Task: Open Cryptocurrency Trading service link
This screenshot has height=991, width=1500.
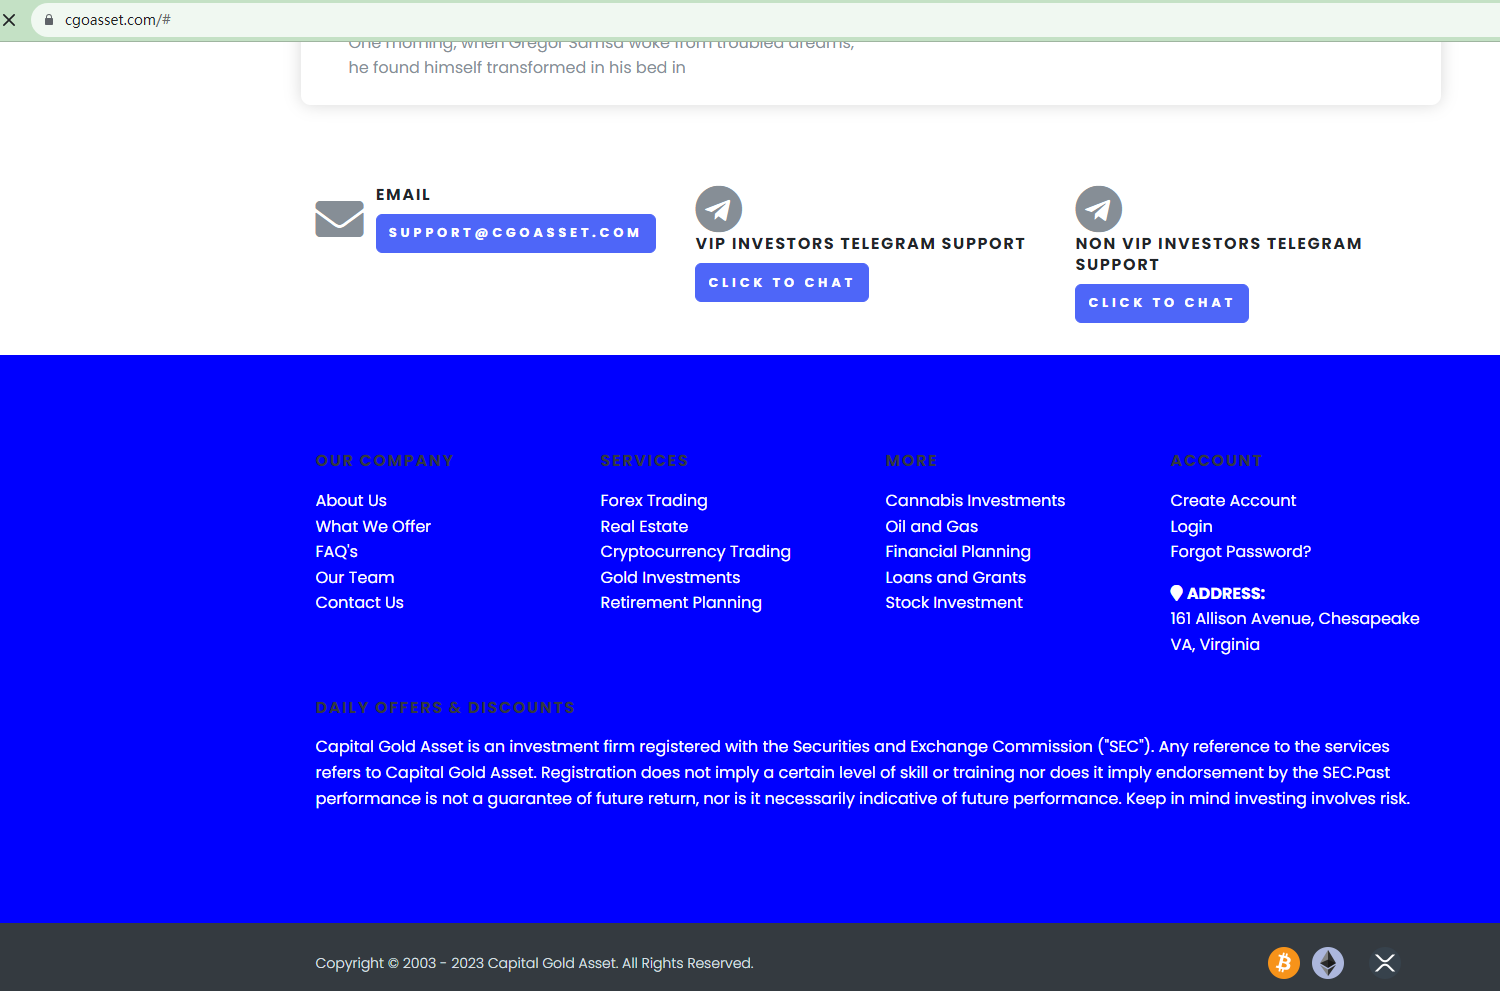Action: 695,552
